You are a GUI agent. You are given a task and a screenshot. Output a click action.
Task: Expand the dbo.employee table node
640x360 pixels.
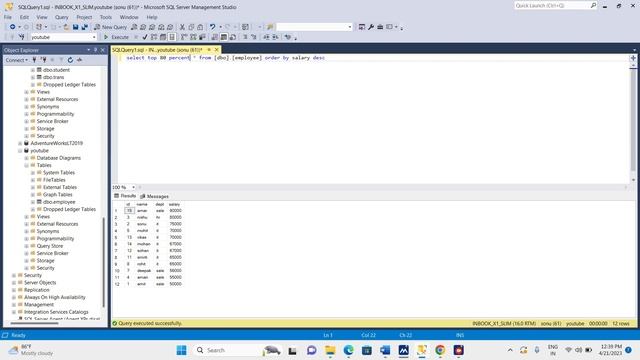(33, 202)
